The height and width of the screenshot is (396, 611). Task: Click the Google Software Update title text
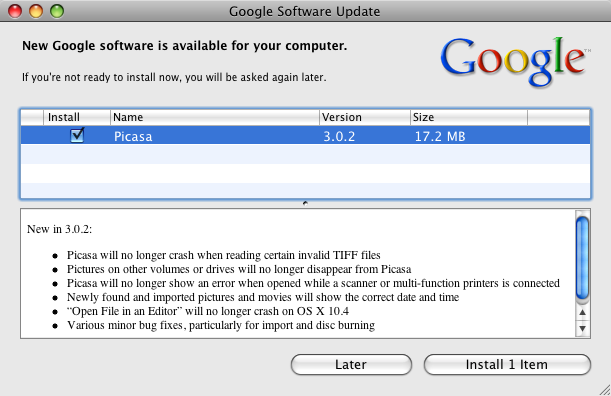(304, 11)
